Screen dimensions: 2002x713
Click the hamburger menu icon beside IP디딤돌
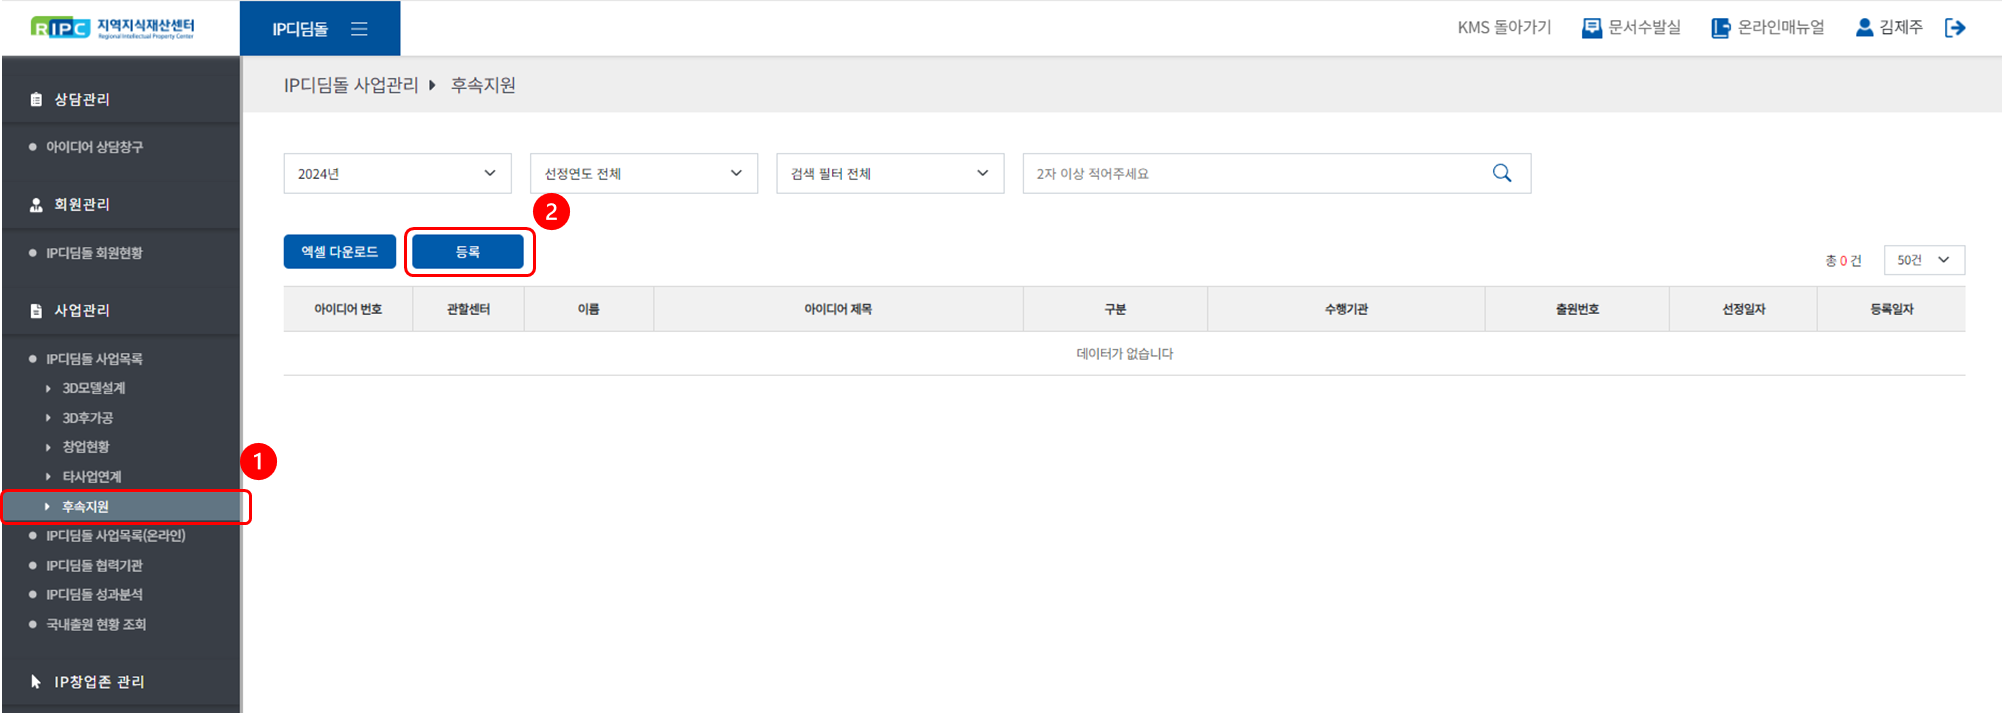(x=359, y=29)
